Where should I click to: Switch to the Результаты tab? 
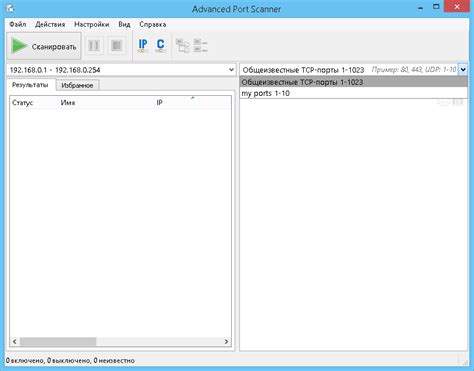(30, 85)
